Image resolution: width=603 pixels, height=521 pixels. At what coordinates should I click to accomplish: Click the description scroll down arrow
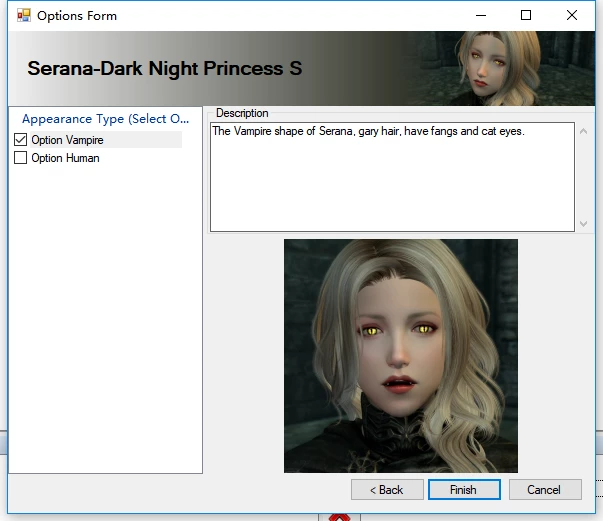click(583, 224)
